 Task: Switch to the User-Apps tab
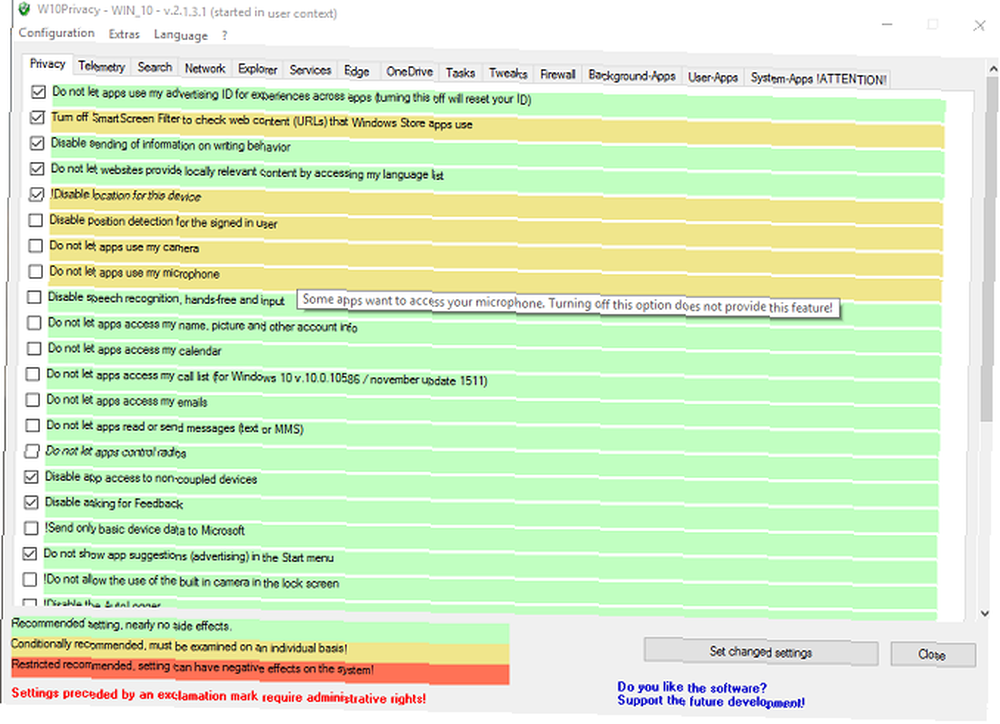712,77
